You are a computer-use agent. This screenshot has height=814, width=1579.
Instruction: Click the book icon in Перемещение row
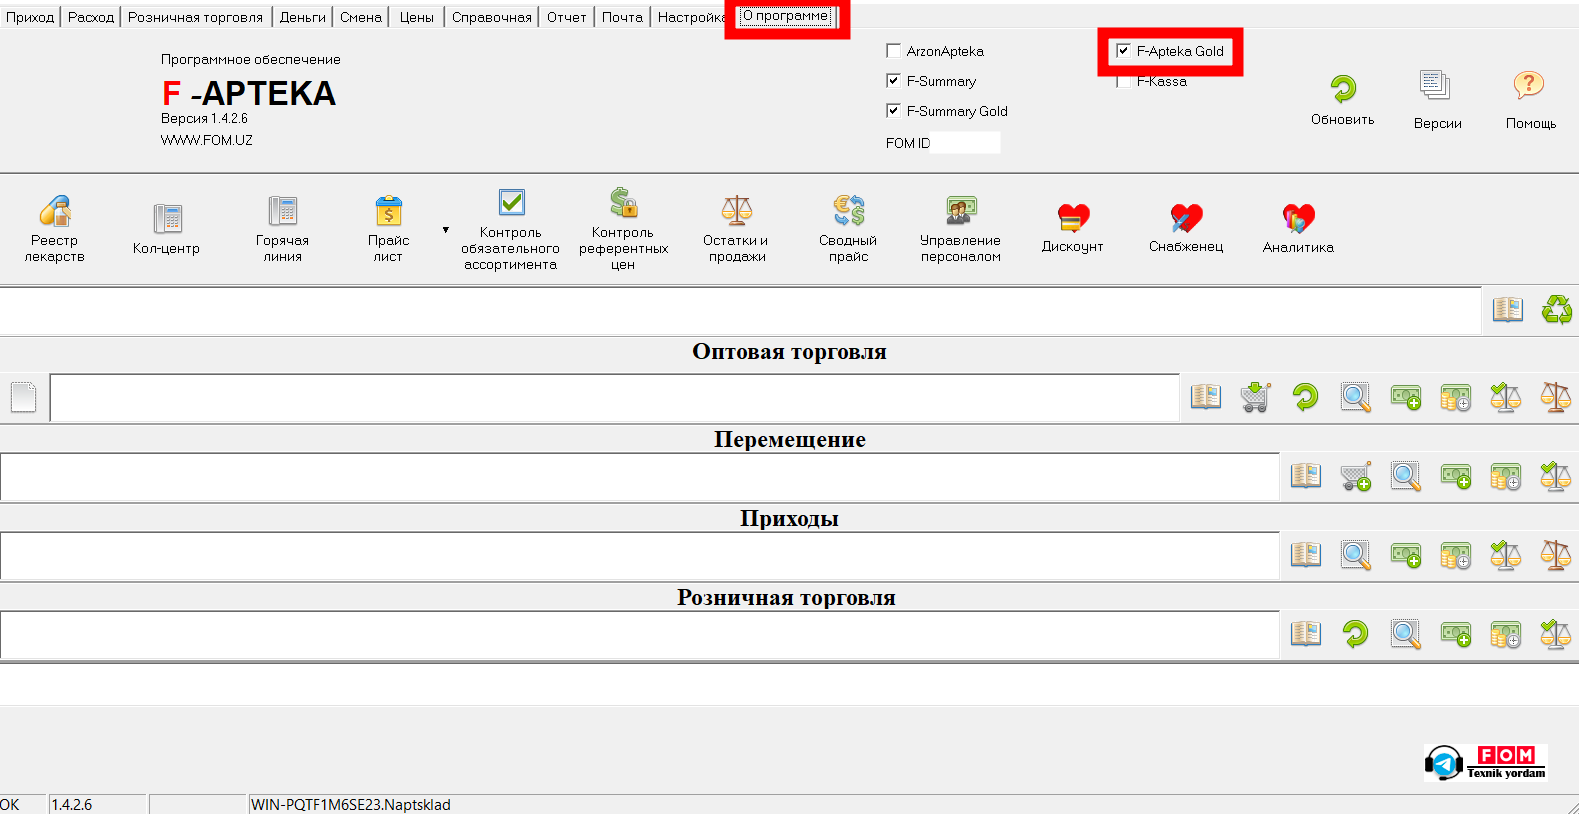[x=1306, y=476]
